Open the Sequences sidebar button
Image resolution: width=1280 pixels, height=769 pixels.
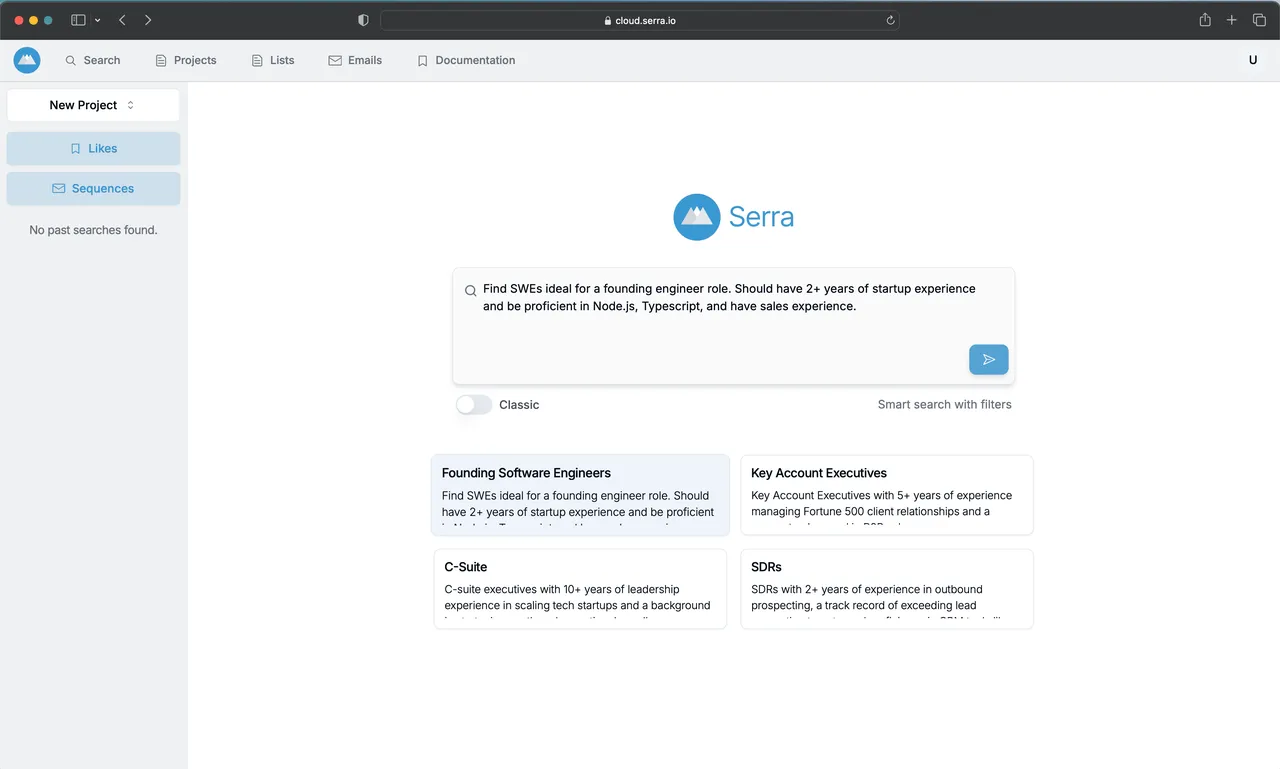pos(93,188)
